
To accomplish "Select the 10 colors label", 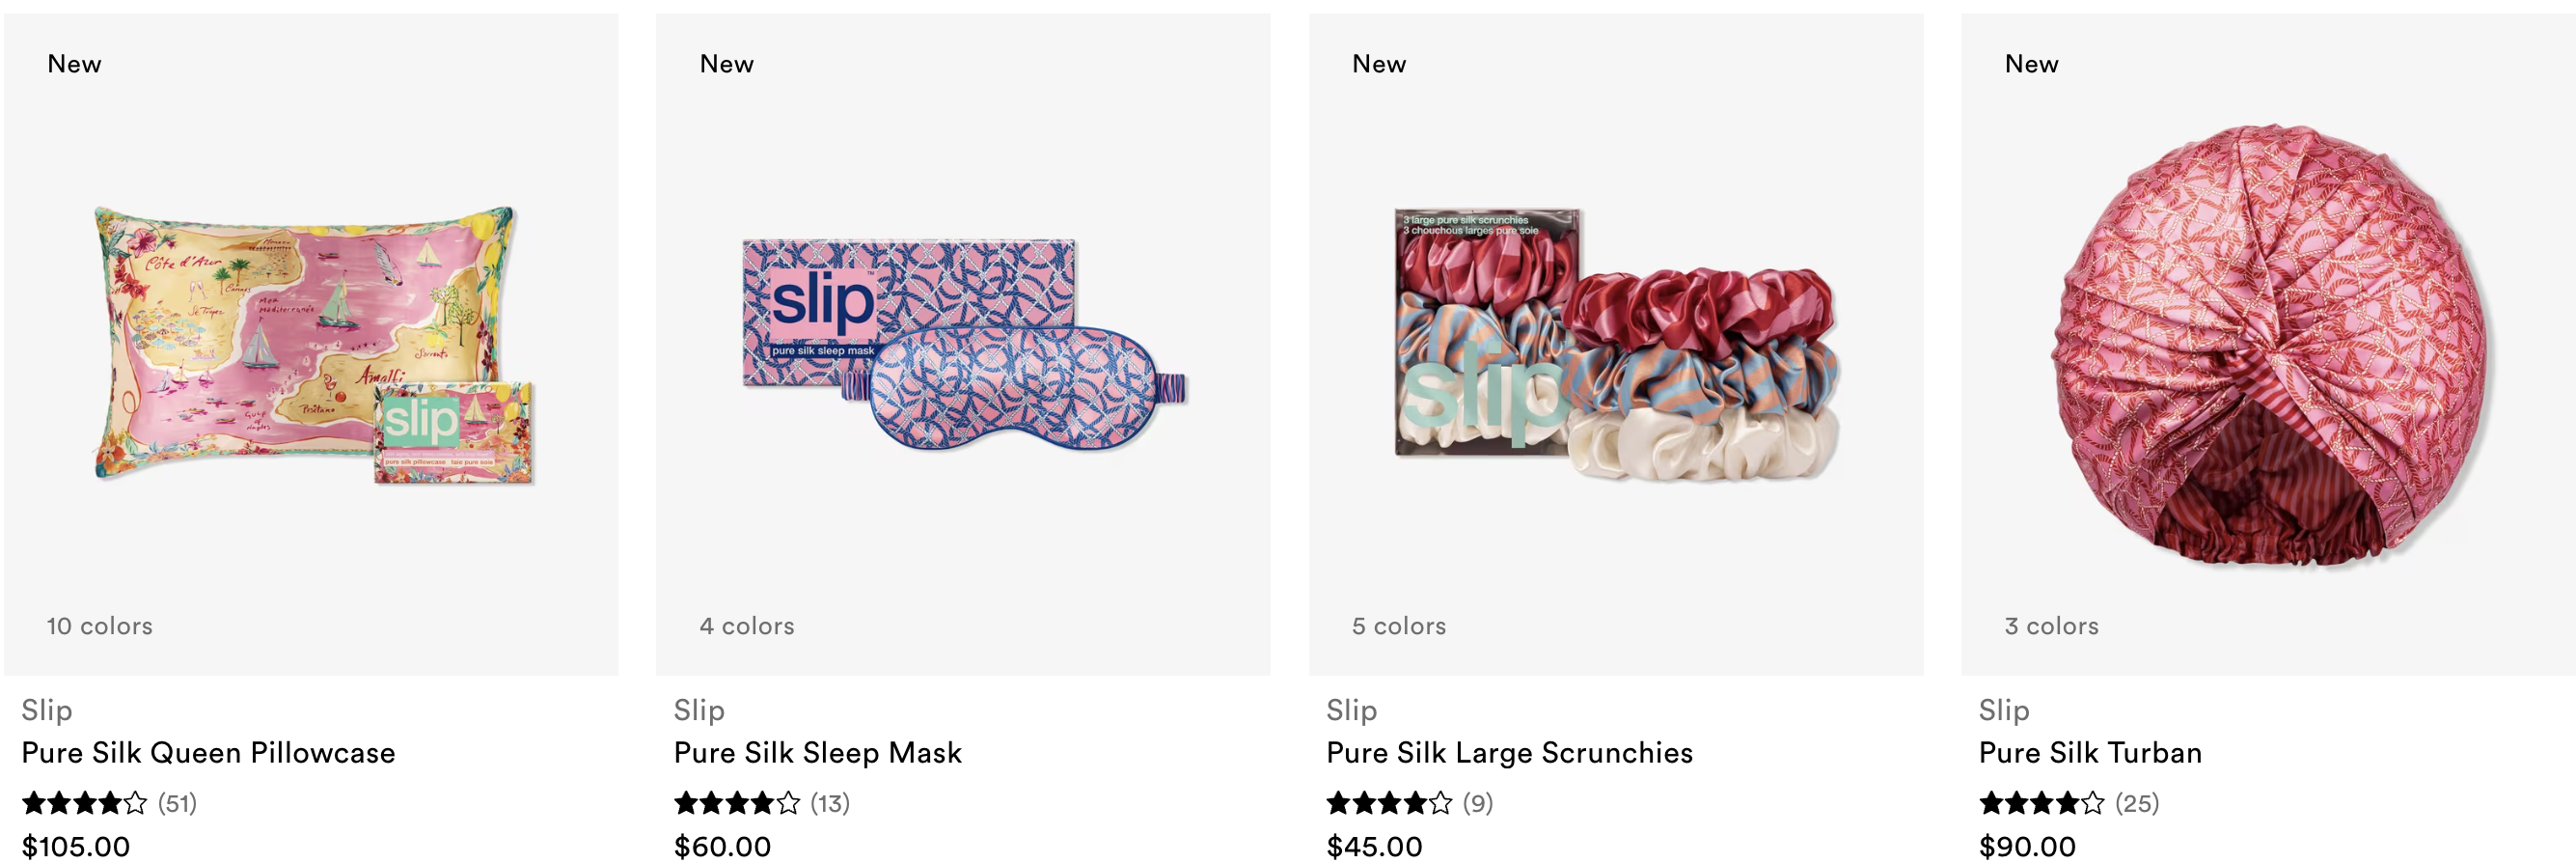I will (x=99, y=626).
